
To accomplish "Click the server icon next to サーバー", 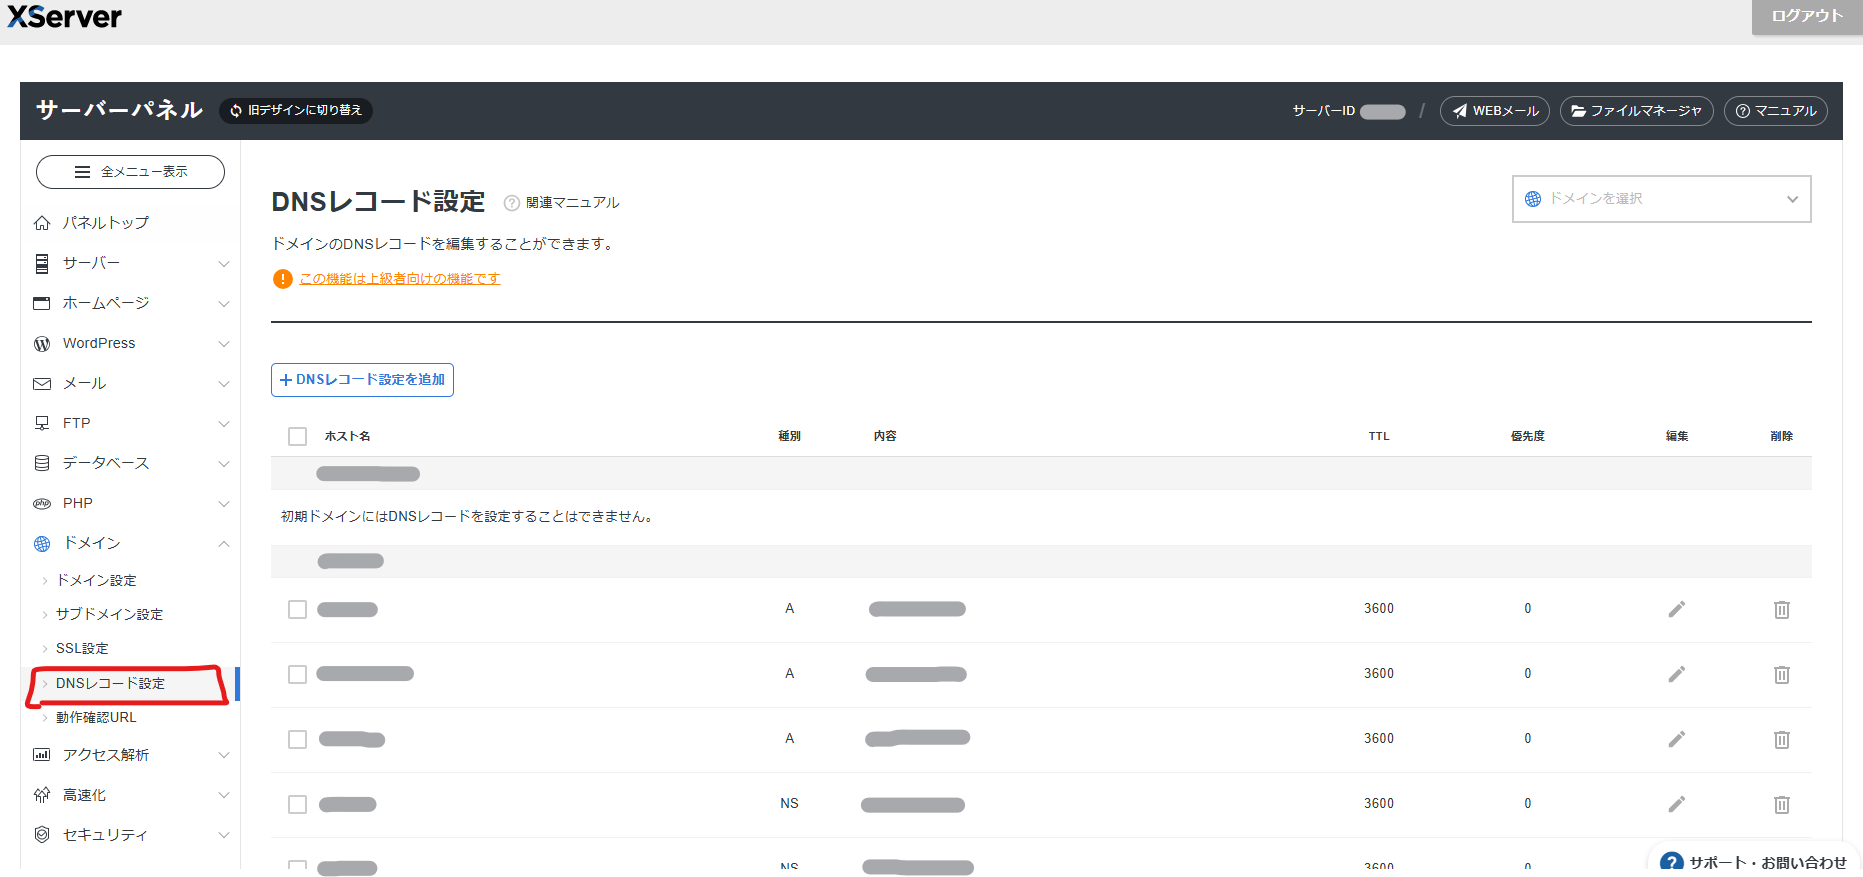I will tap(42, 263).
